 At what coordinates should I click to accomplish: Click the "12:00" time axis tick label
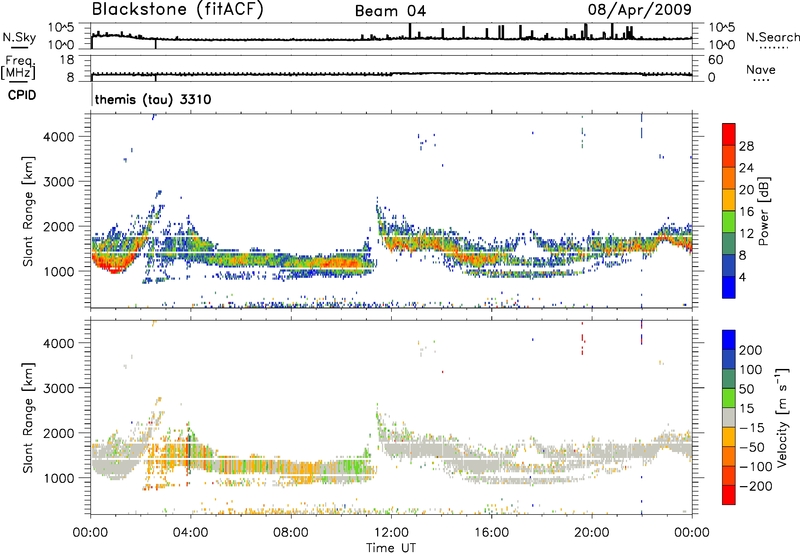pyautogui.click(x=391, y=533)
